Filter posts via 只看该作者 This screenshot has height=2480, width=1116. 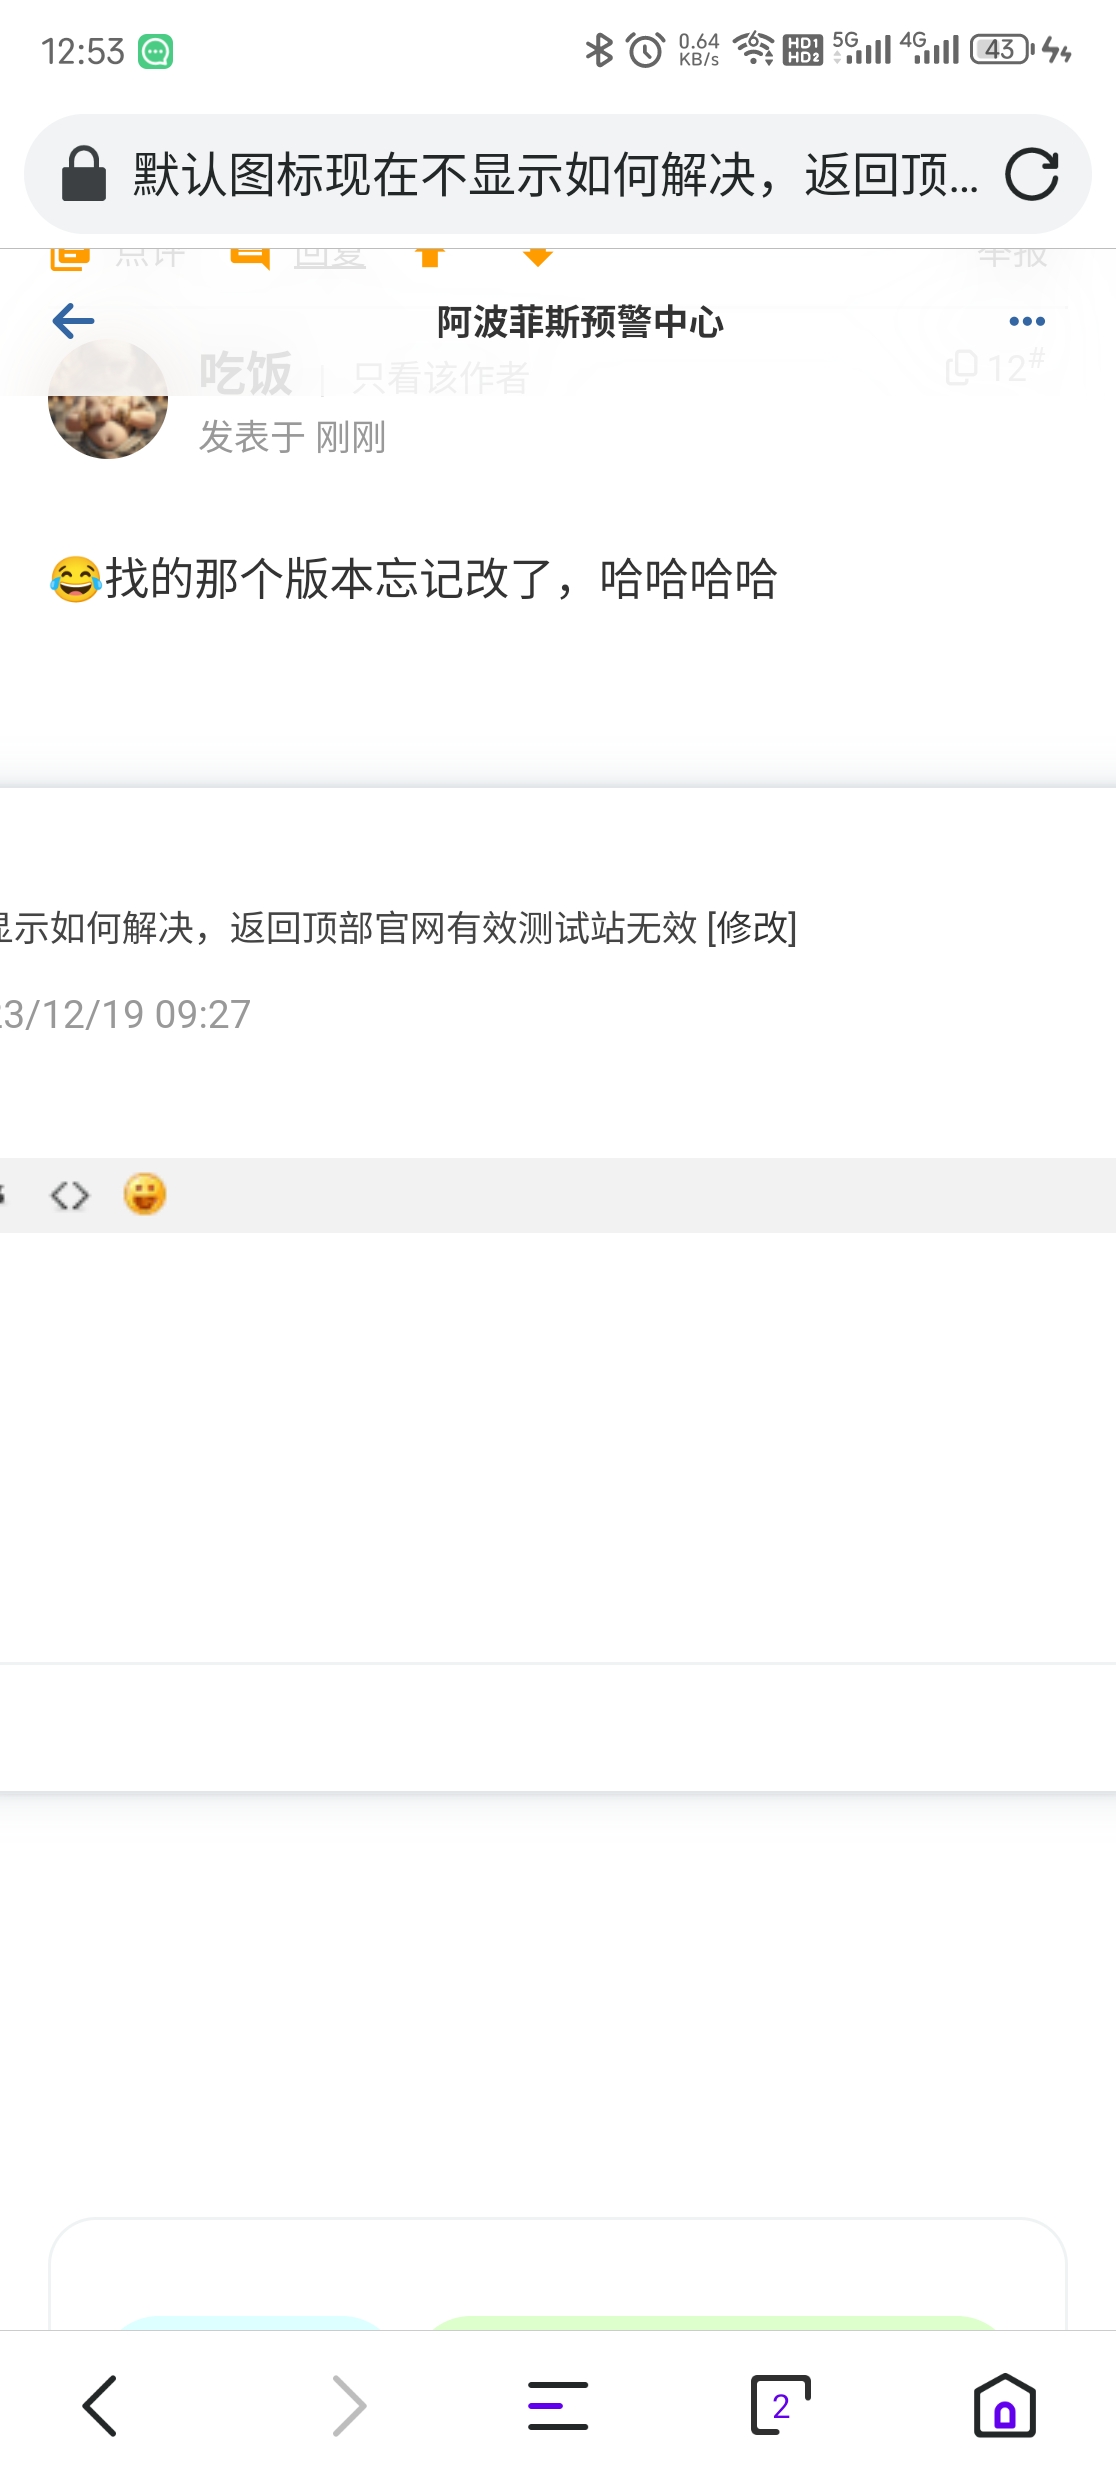click(440, 377)
